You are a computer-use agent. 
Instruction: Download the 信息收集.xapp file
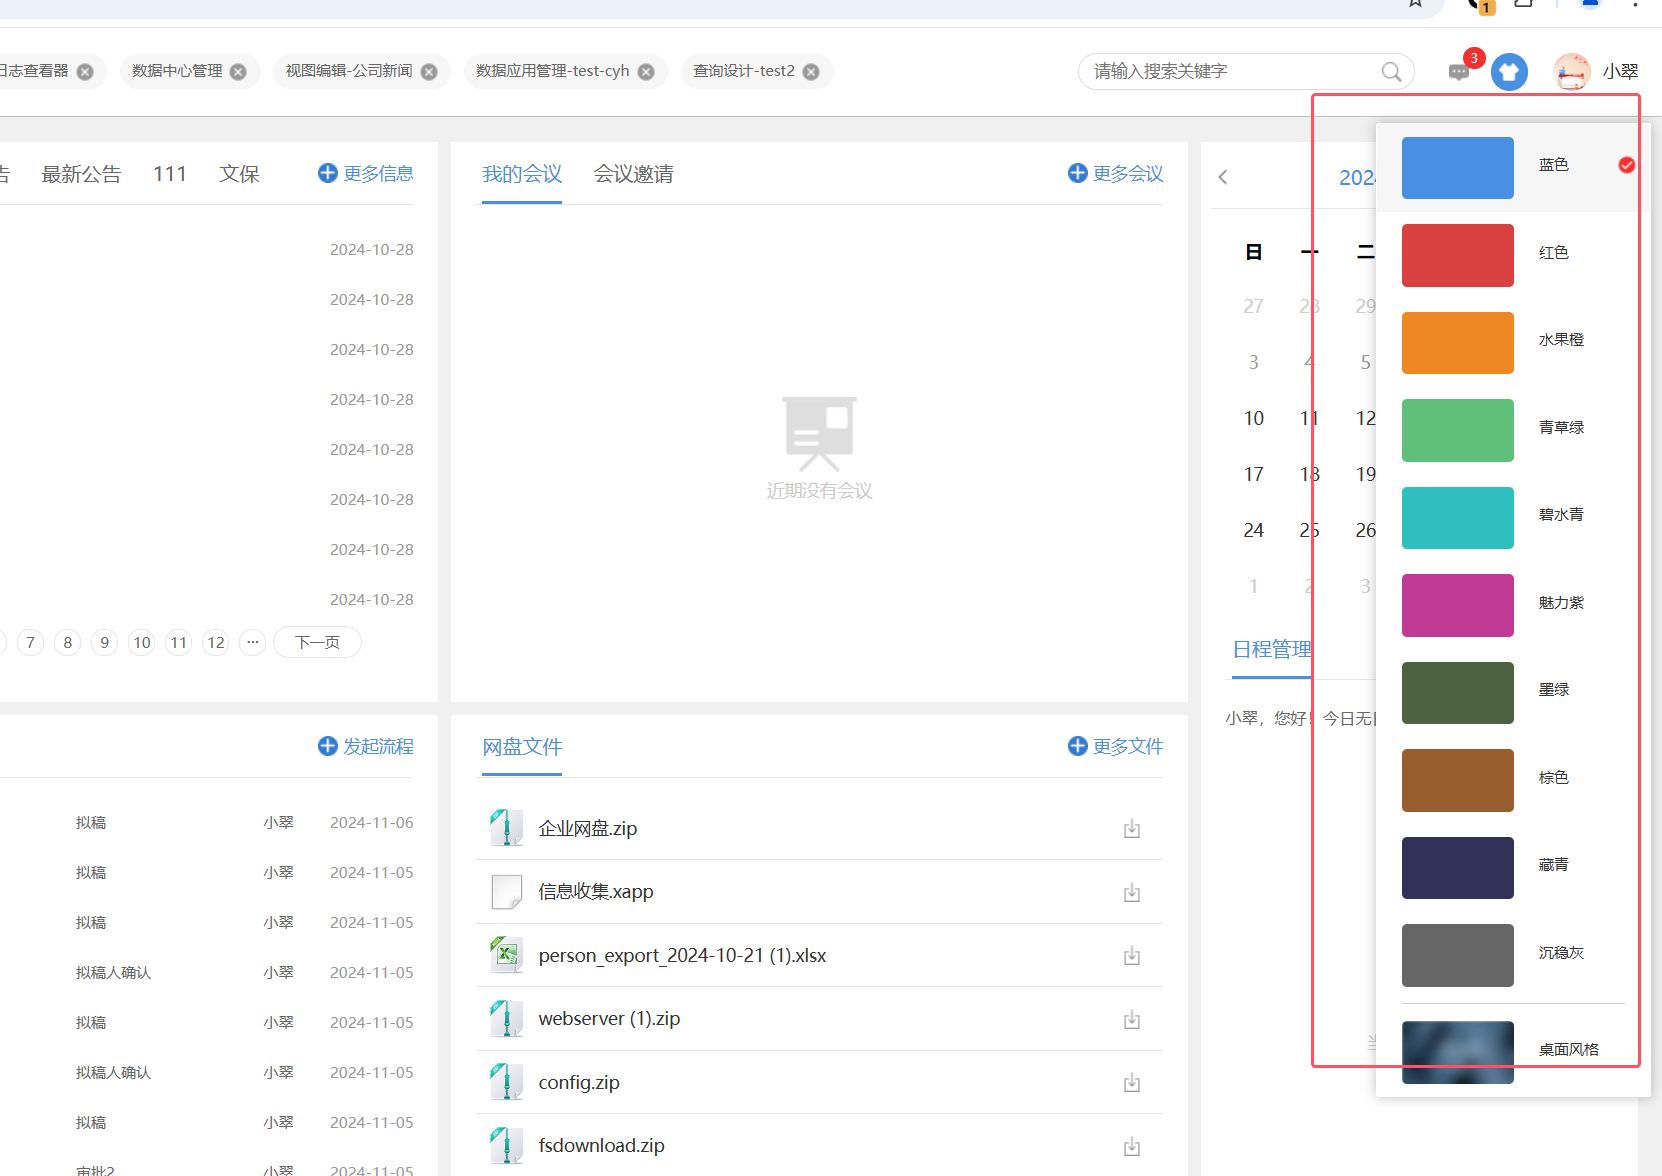tap(1131, 892)
